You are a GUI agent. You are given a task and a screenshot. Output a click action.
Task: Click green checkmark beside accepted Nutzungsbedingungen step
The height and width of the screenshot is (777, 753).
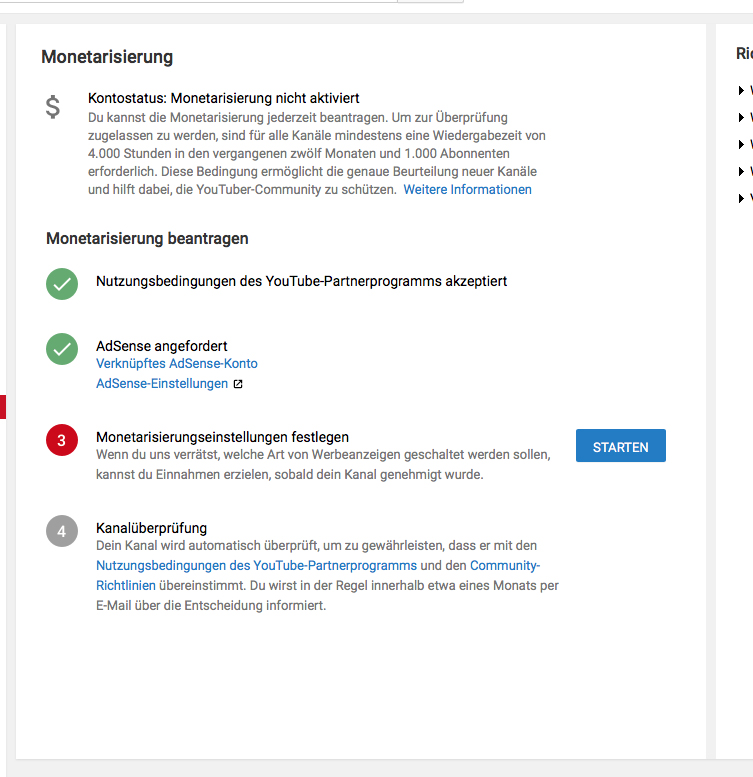point(62,283)
